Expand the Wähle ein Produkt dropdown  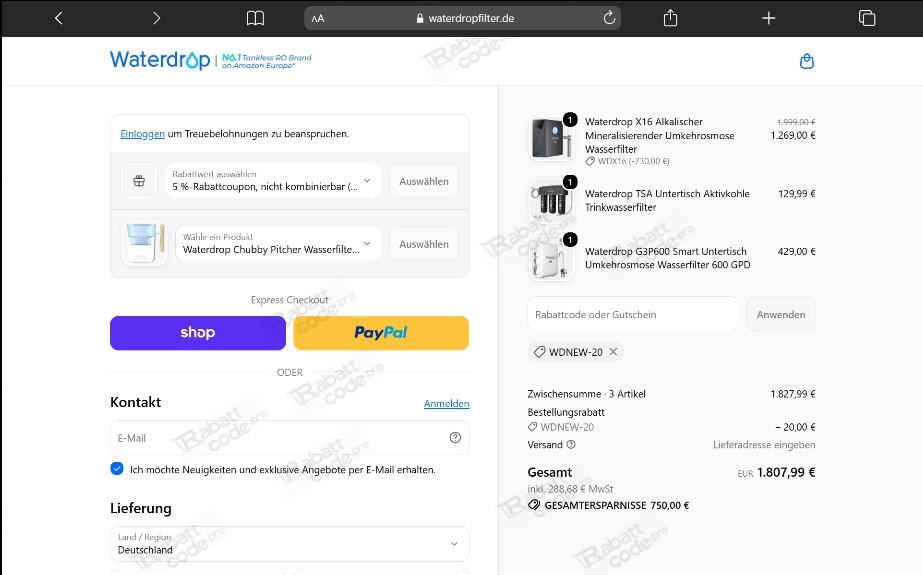click(x=278, y=244)
